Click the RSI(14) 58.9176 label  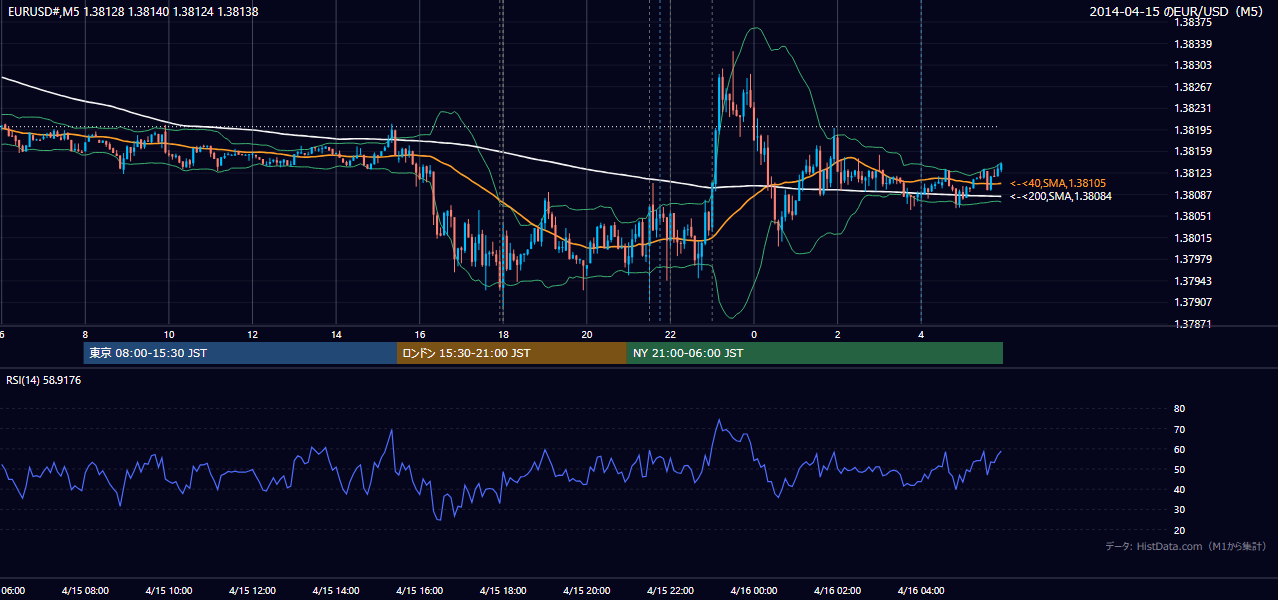pos(43,380)
